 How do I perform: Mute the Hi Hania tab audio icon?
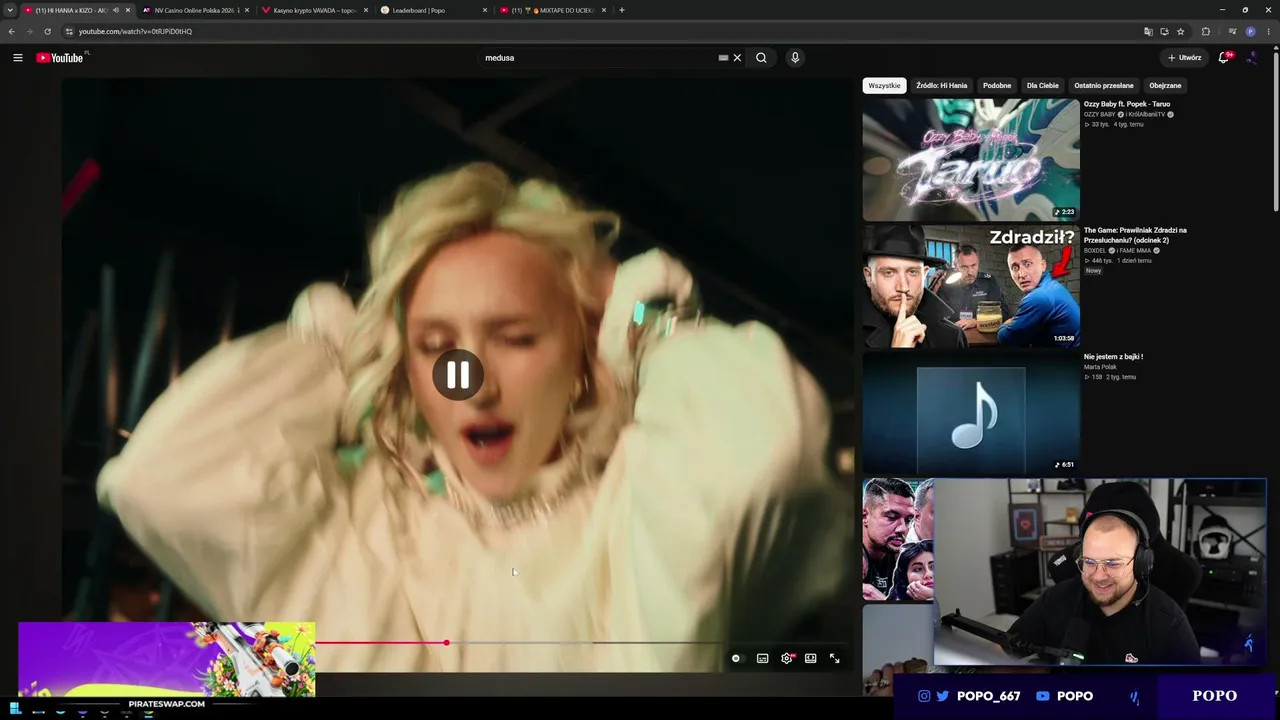click(116, 10)
